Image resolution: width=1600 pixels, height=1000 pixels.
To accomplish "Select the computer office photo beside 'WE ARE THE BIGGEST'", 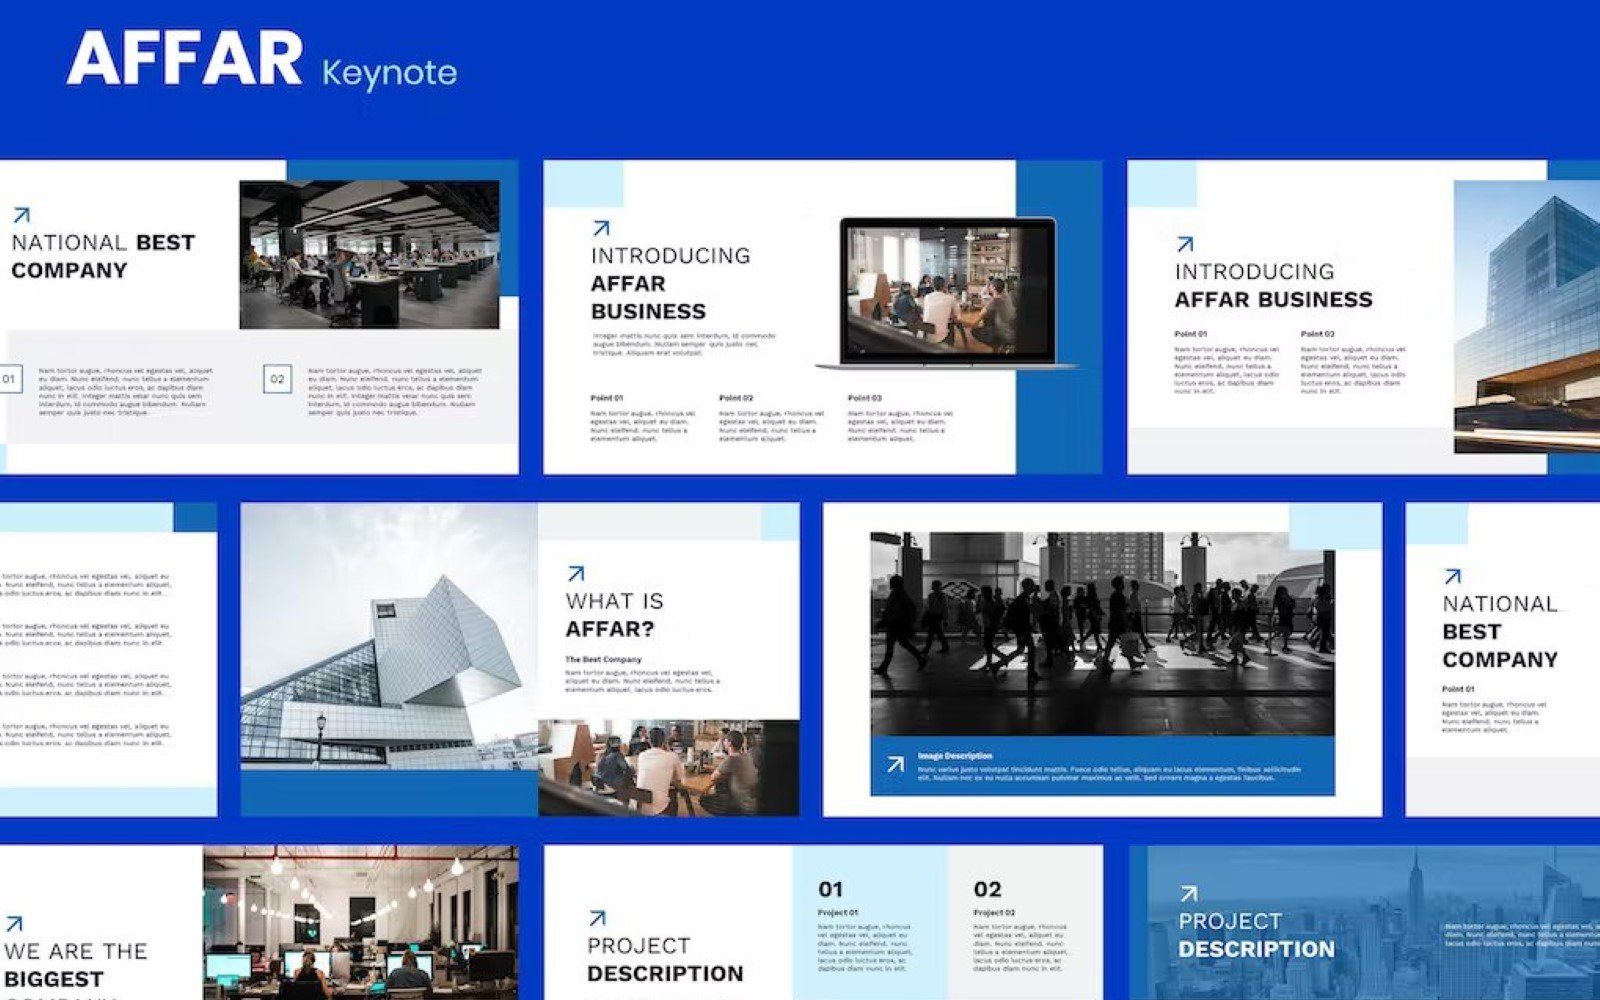I will click(x=360, y=923).
